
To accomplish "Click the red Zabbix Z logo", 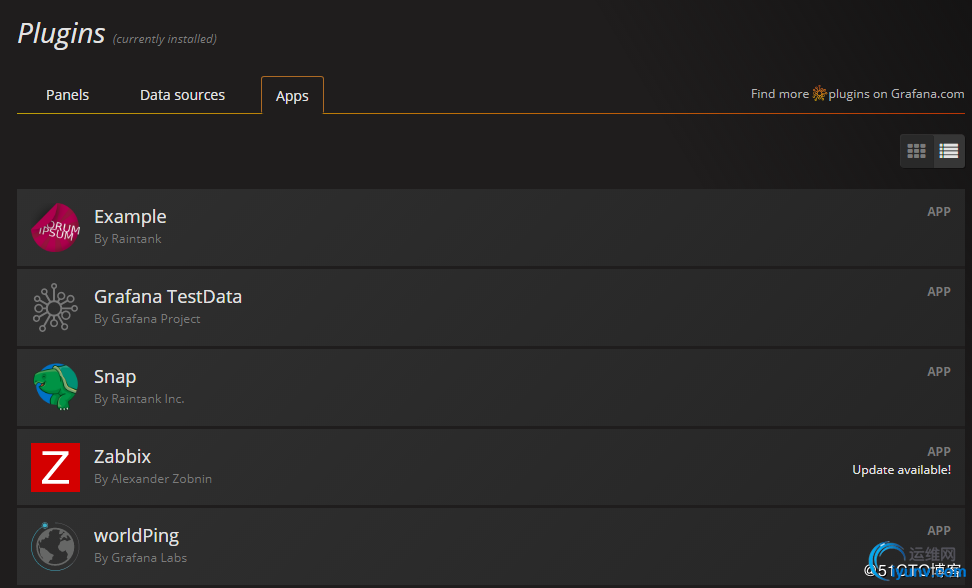I will pos(55,467).
